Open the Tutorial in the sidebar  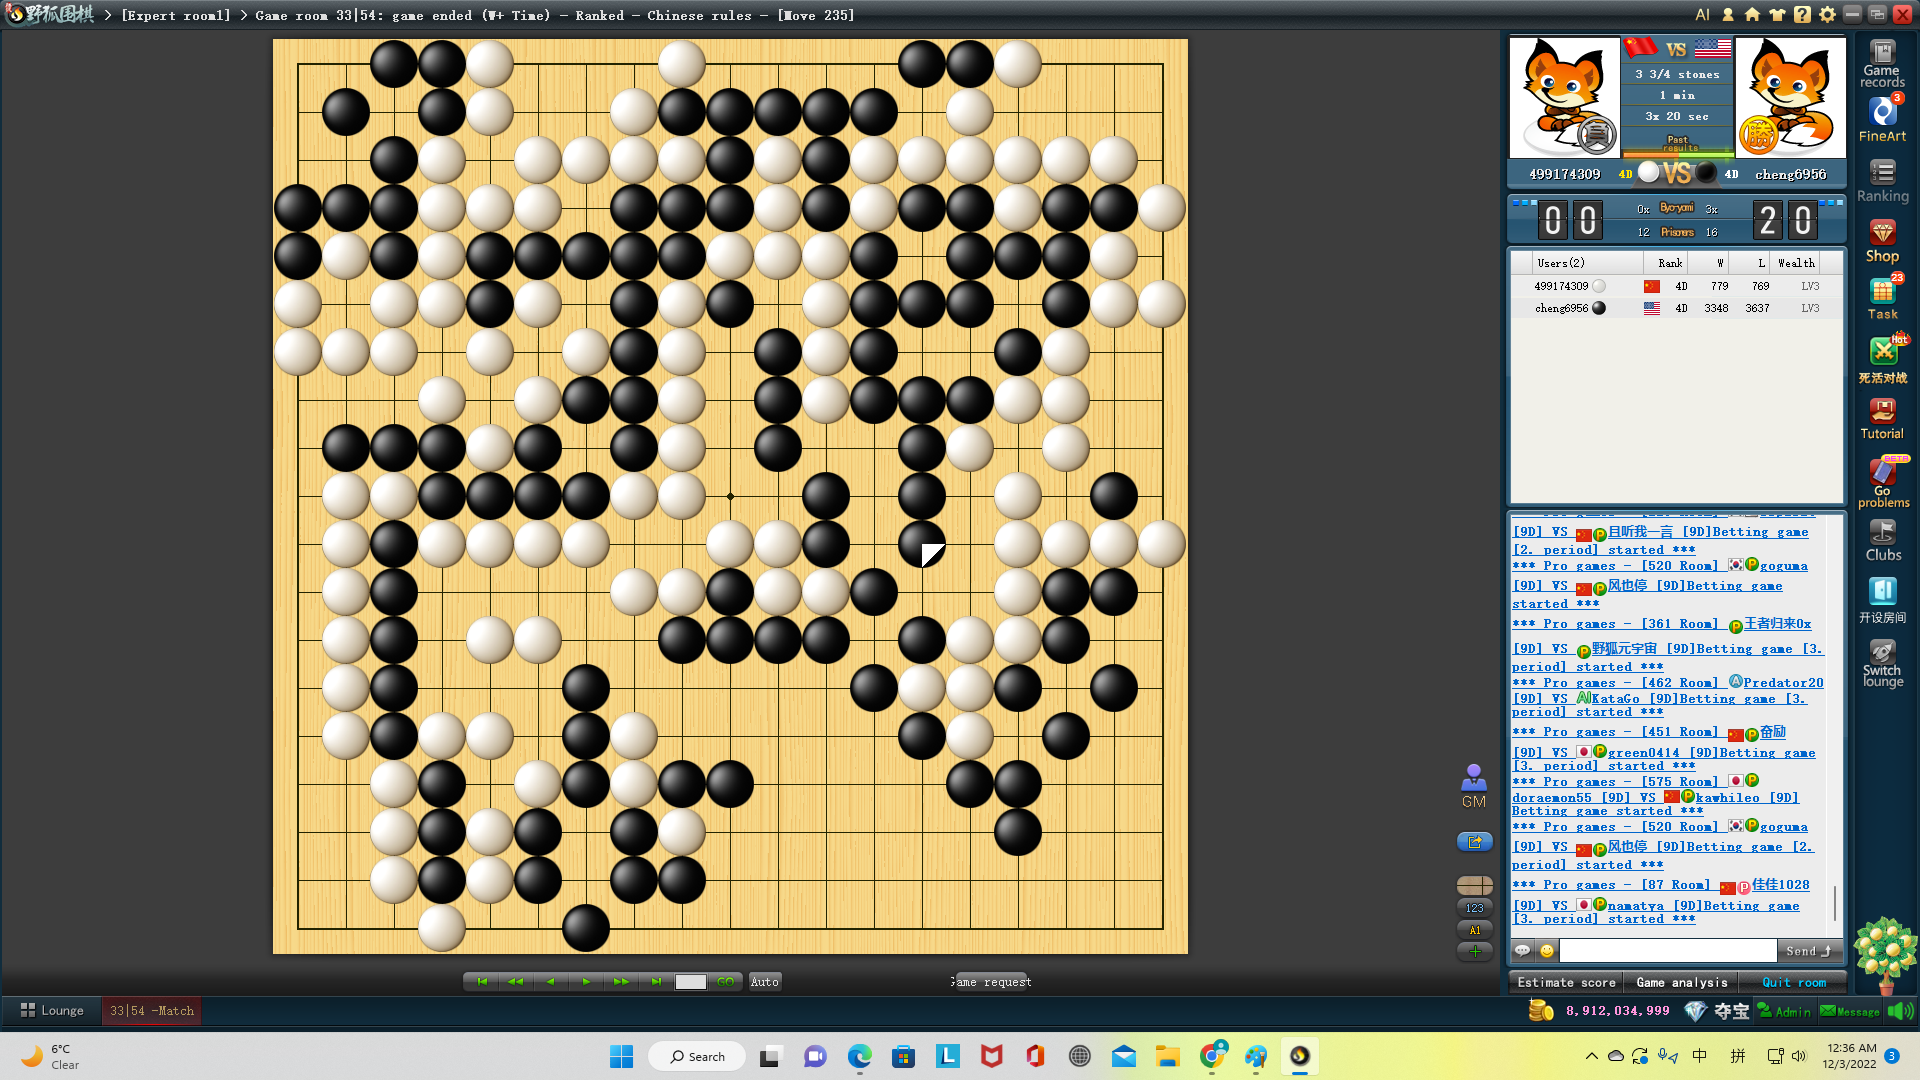pos(1882,418)
